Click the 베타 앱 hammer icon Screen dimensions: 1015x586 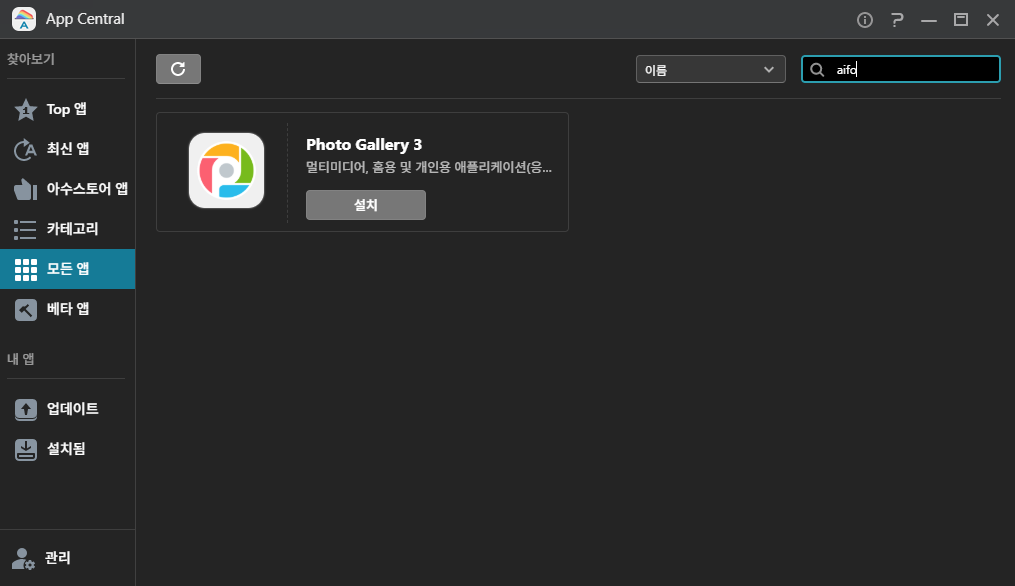[x=26, y=310]
